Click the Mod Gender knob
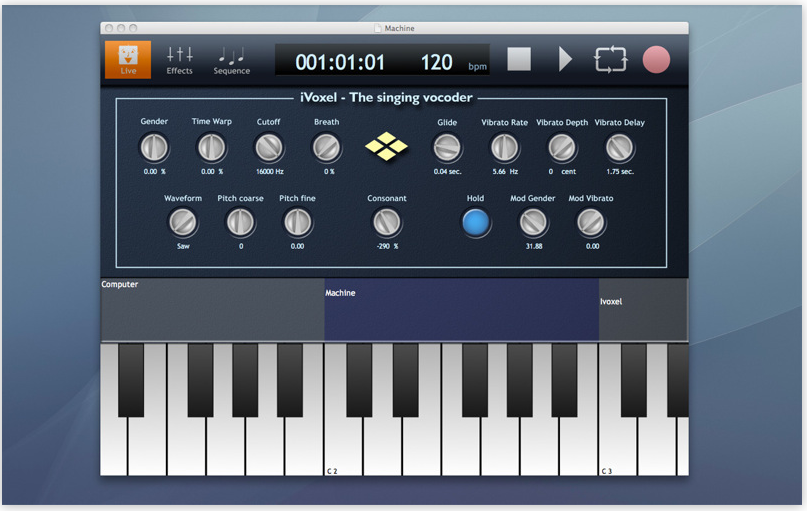The width and height of the screenshot is (807, 511). 533,223
